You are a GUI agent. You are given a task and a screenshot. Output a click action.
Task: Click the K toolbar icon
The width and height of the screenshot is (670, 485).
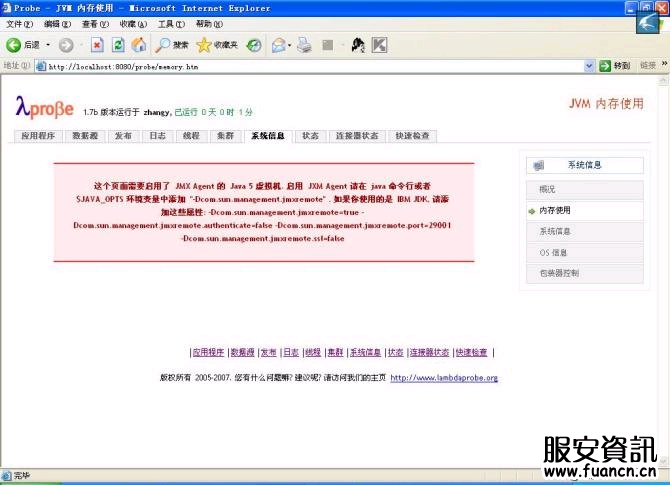point(379,45)
